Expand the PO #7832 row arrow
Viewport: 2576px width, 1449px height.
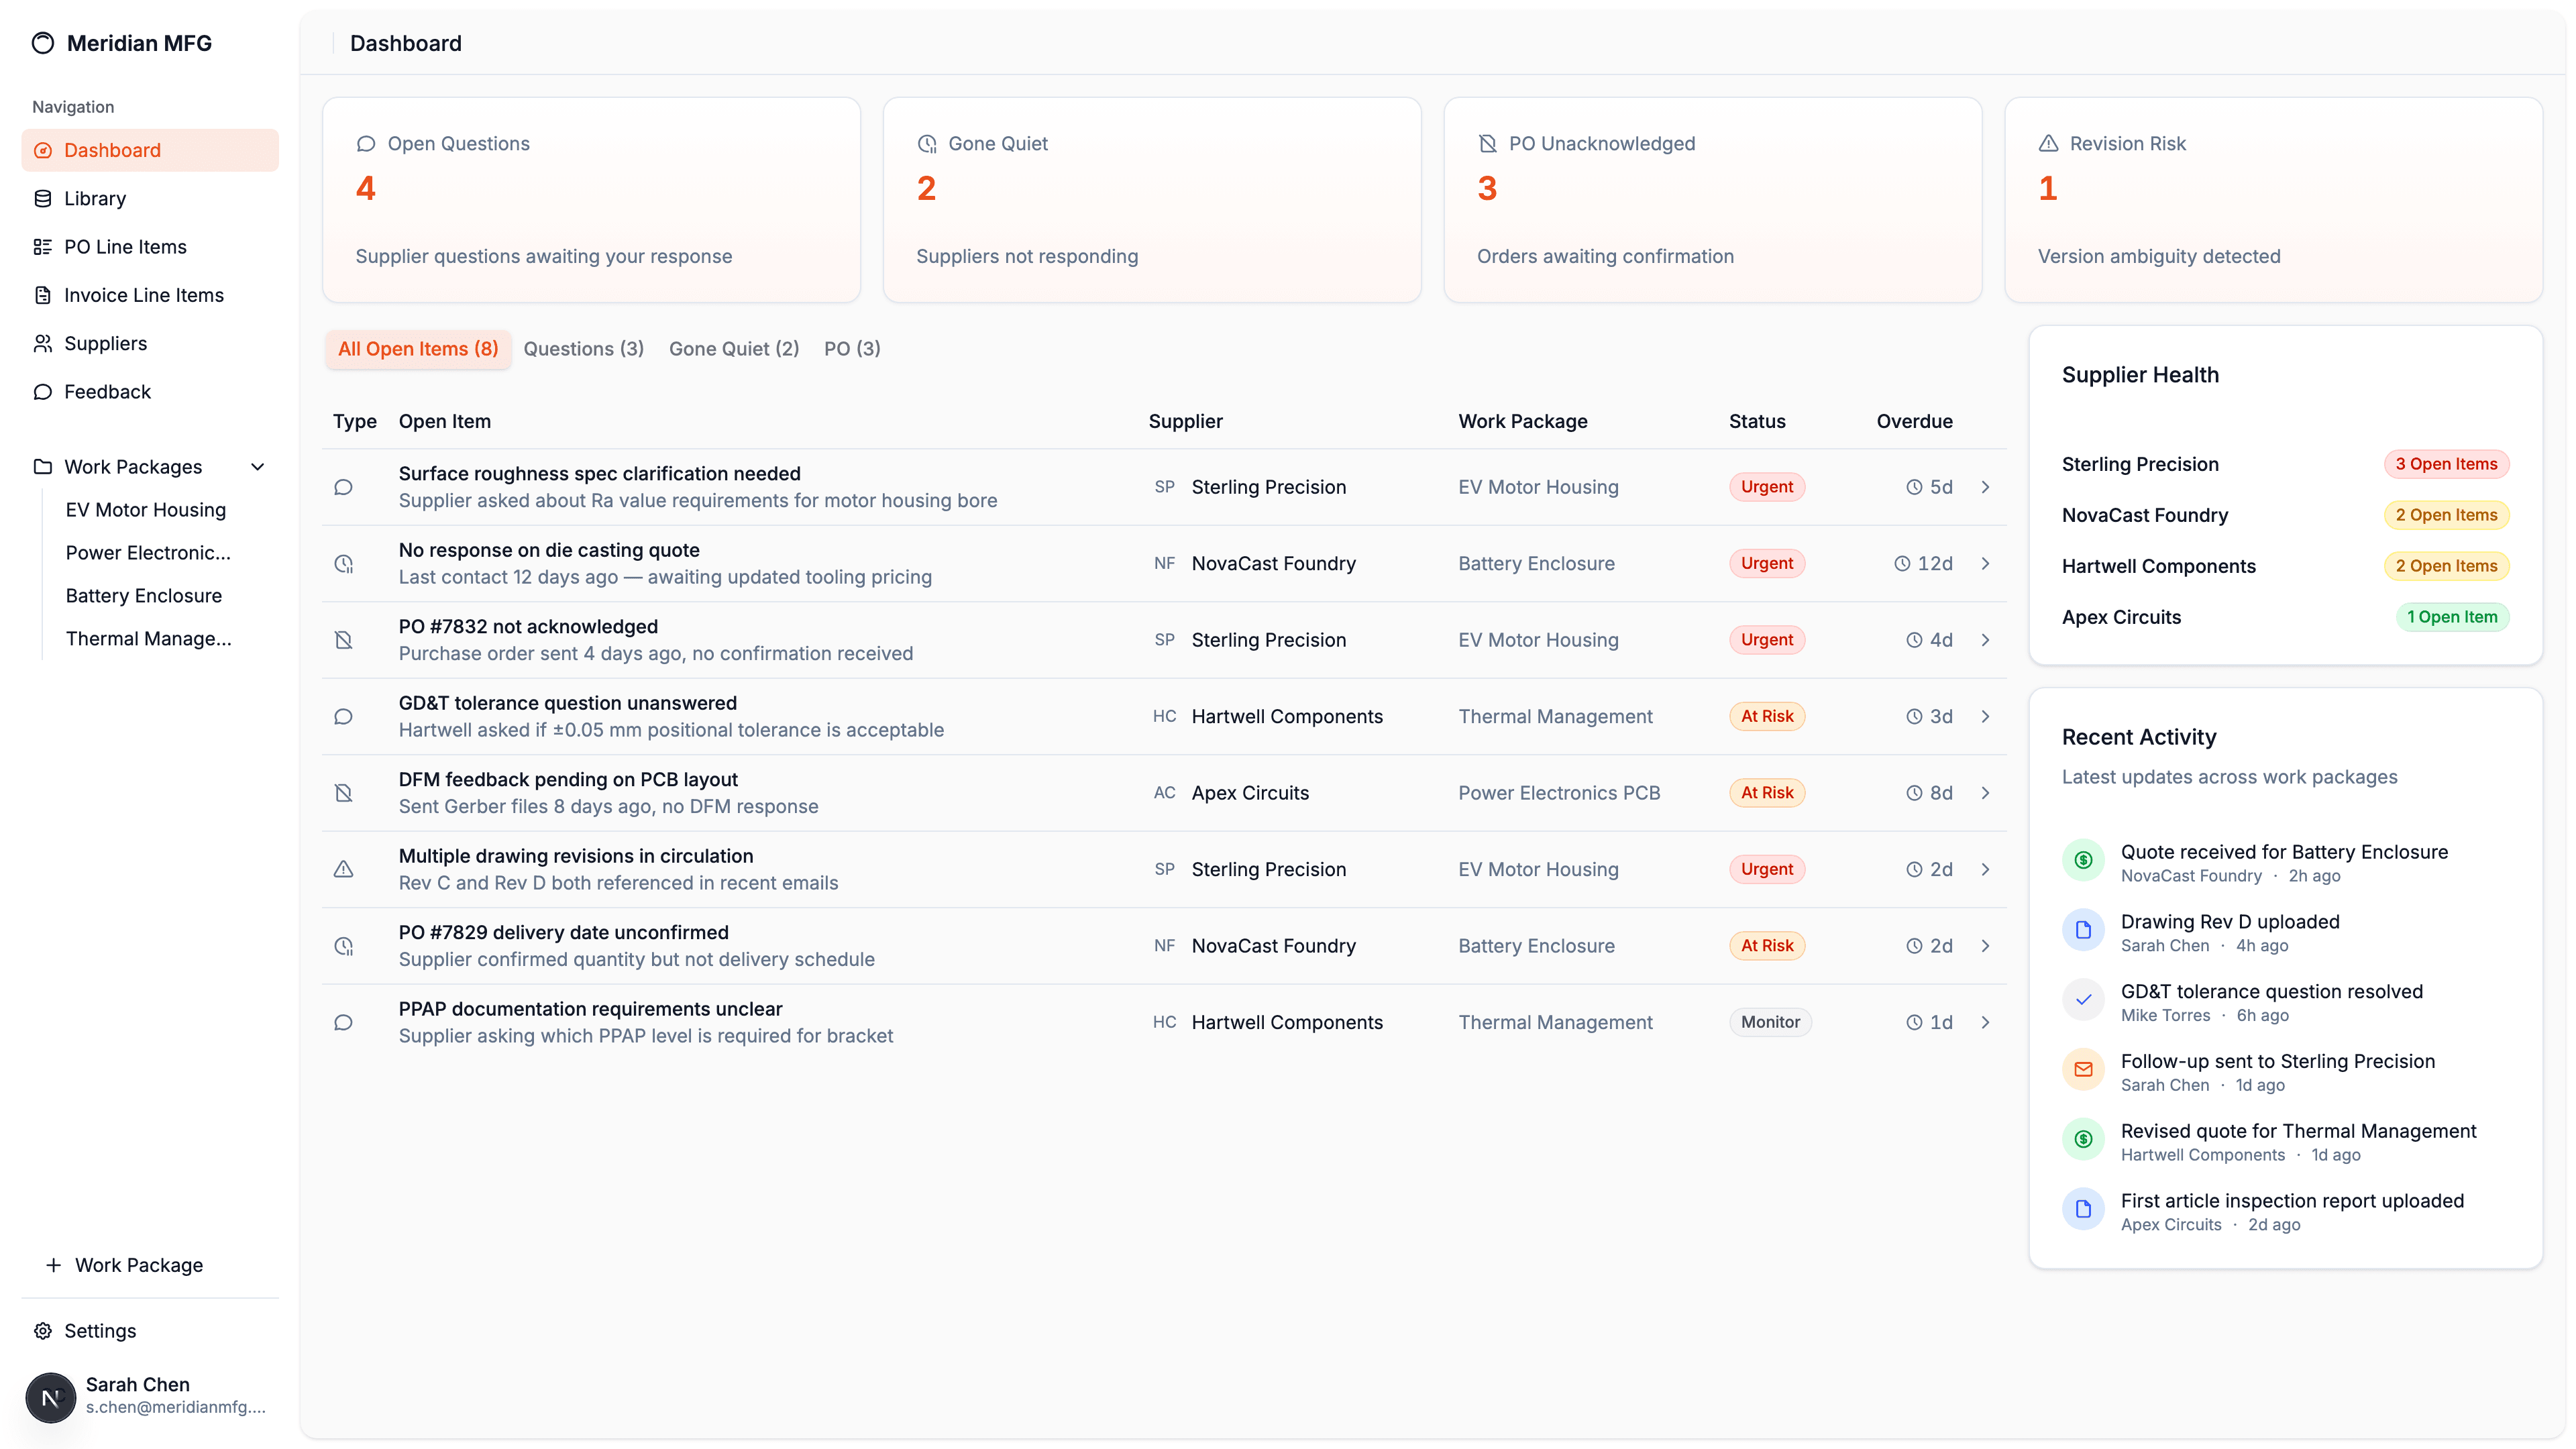[1986, 639]
